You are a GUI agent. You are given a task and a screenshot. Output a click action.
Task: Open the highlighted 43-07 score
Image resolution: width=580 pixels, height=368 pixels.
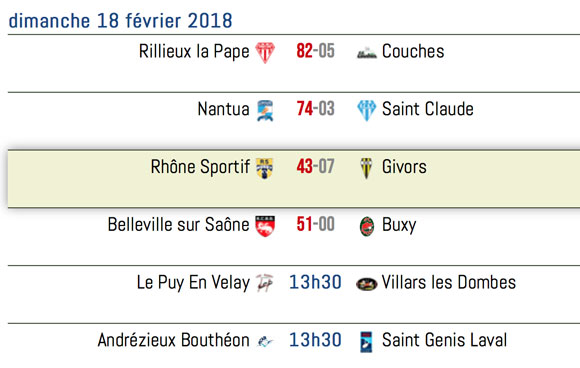pos(316,166)
